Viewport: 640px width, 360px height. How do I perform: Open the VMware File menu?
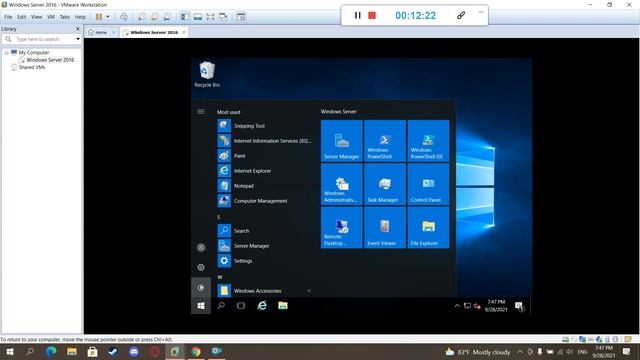click(8, 17)
